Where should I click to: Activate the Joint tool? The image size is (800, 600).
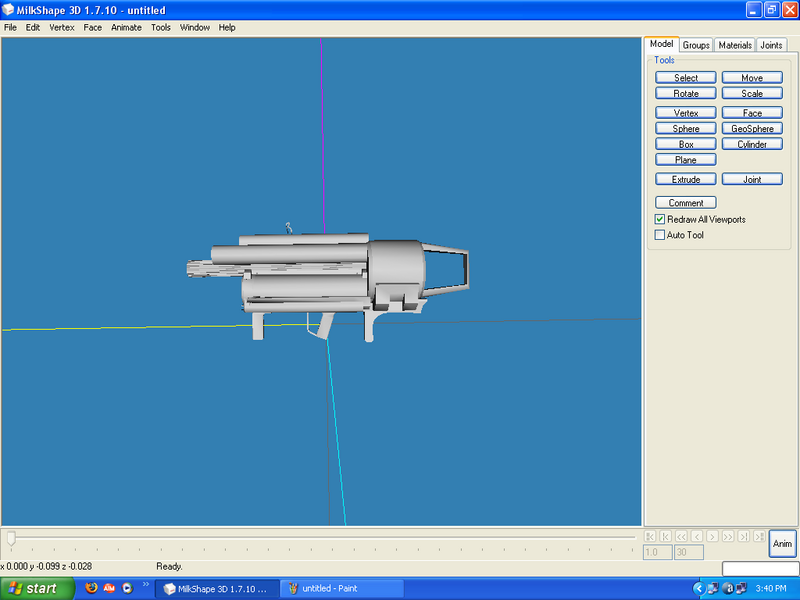pyautogui.click(x=752, y=179)
